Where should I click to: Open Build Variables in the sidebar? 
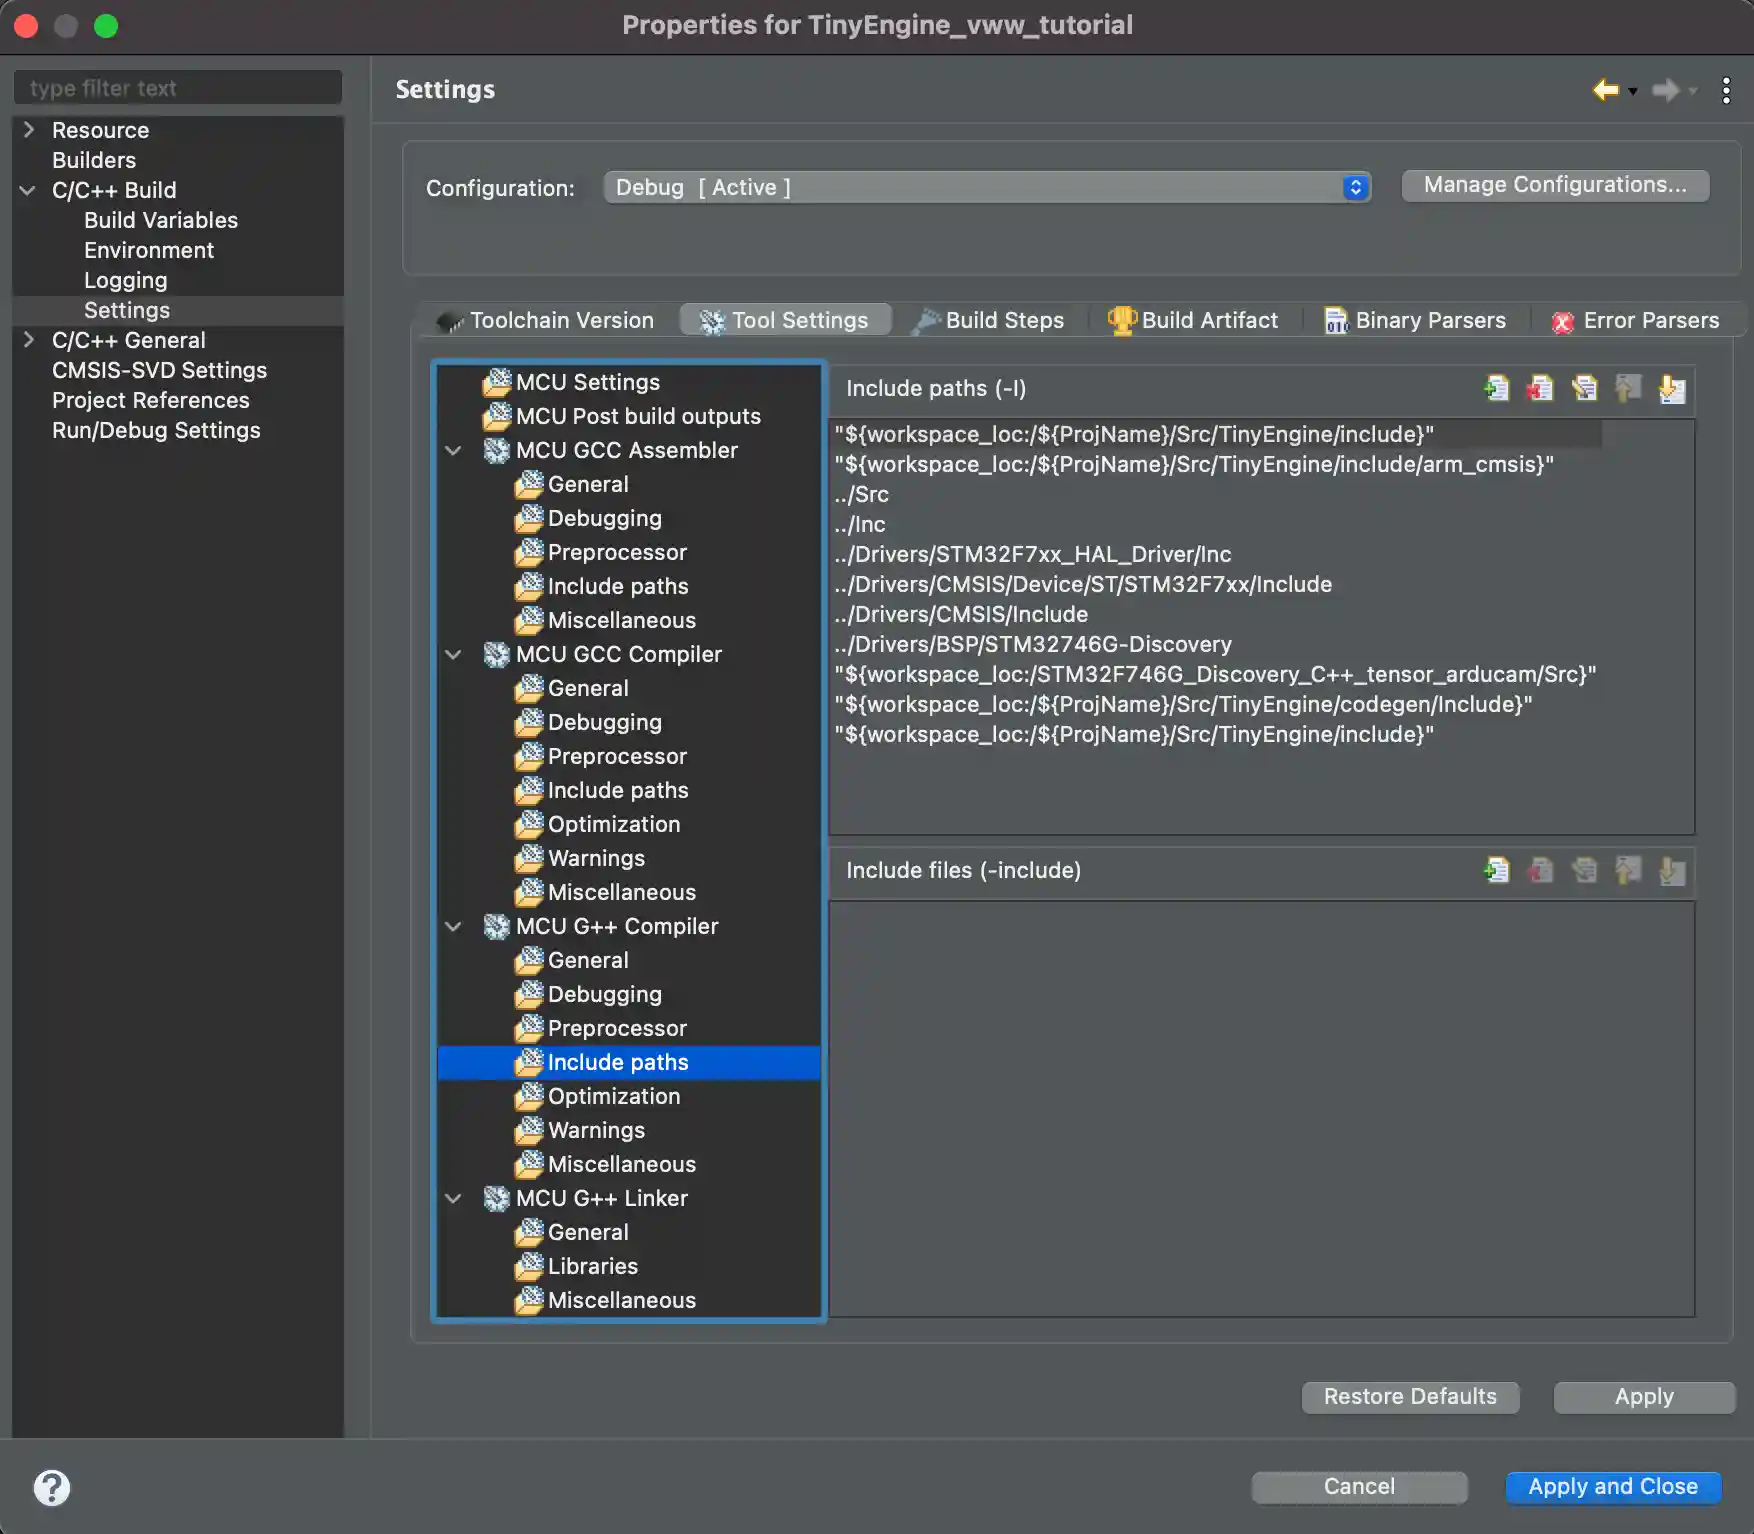point(160,220)
